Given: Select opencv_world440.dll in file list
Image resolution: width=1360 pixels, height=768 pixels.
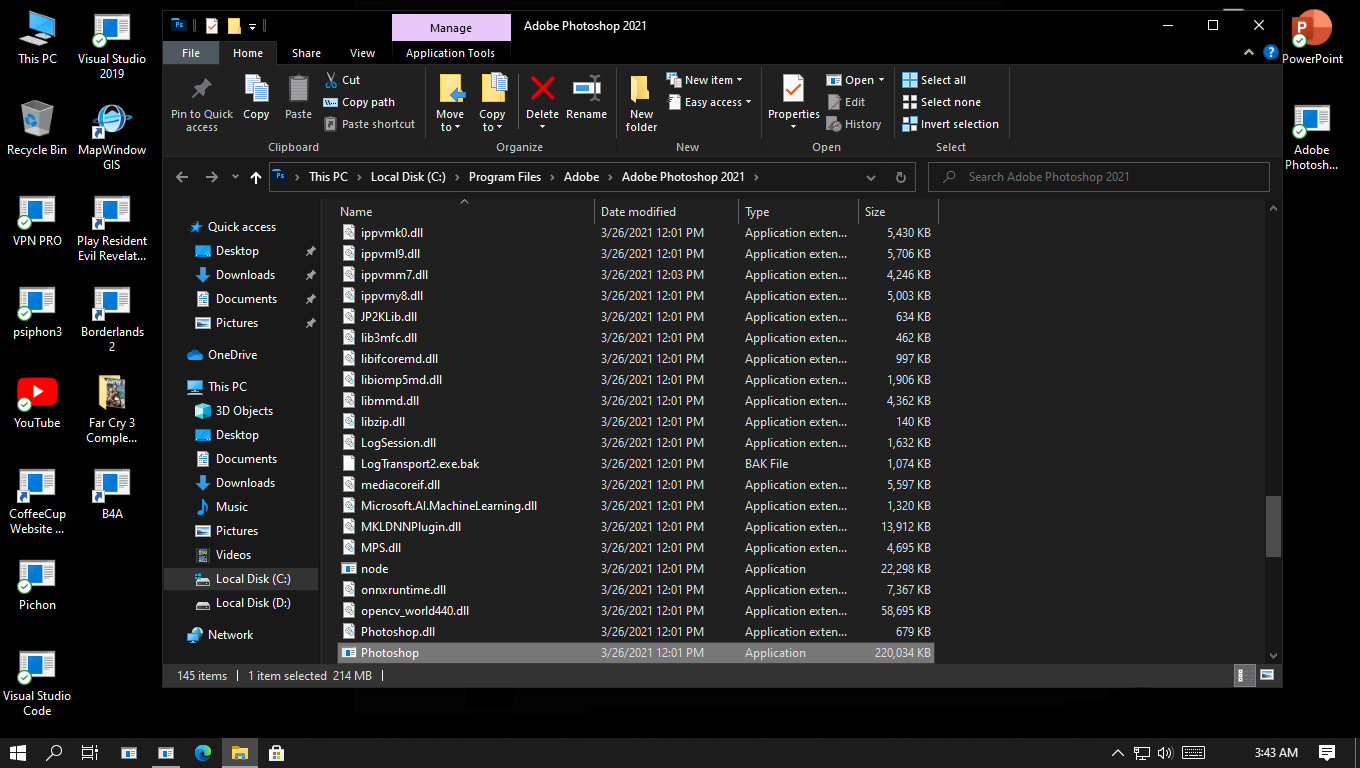Looking at the screenshot, I should pos(634,611).
